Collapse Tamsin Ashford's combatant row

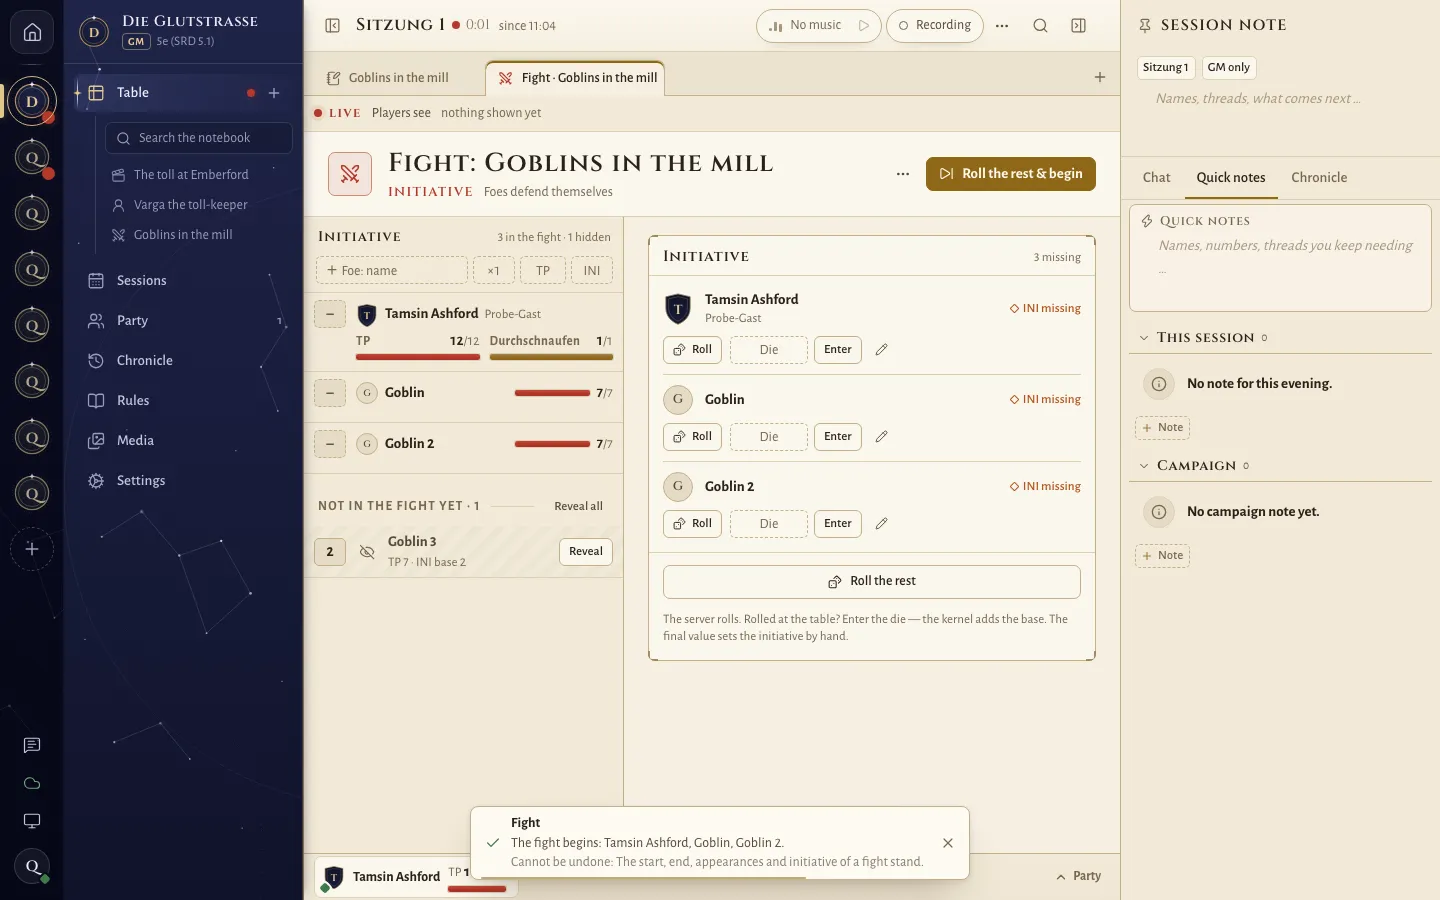(330, 314)
